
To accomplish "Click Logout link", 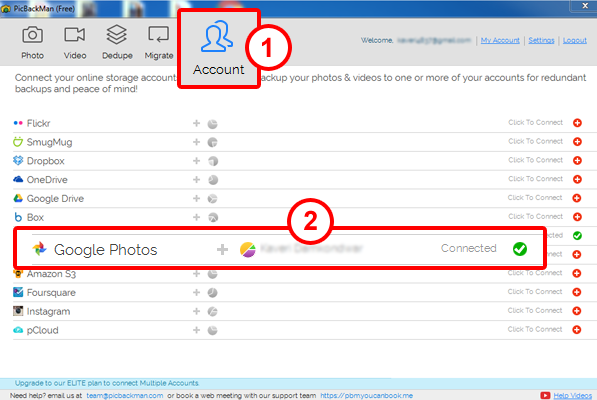I will 575,40.
